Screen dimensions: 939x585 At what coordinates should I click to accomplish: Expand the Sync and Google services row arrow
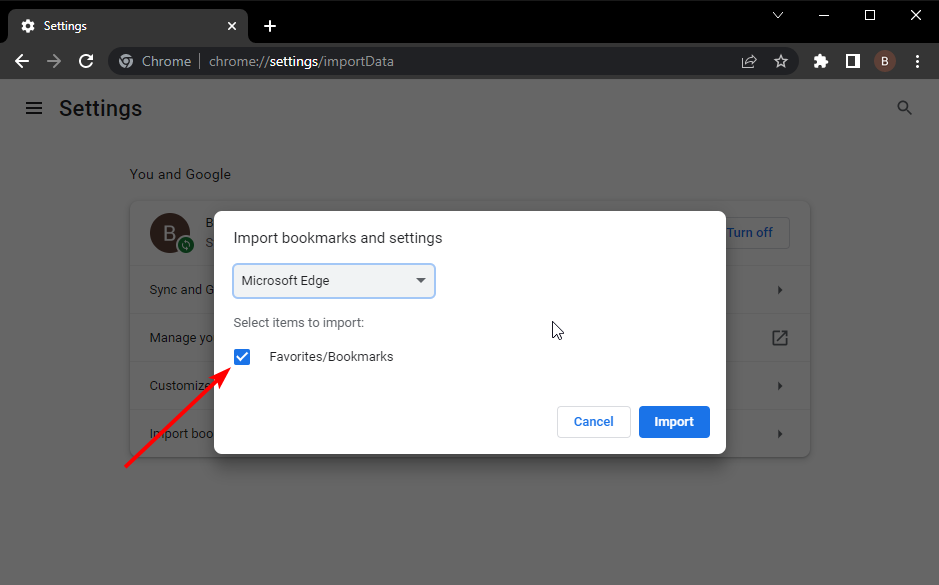pos(780,290)
